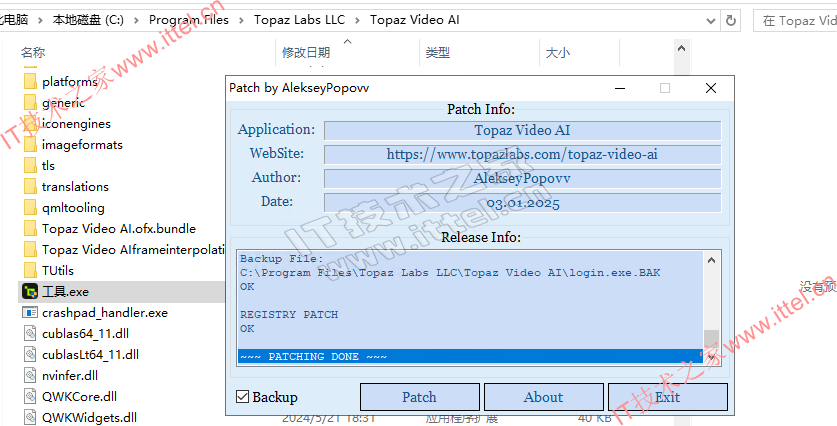837x426 pixels.
Task: Expand the chevron after Program Files breadcrumb
Action: (x=241, y=21)
